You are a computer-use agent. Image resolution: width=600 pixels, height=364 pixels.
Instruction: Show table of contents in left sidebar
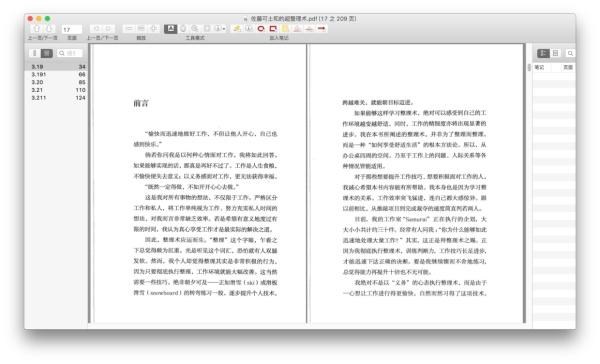47,53
